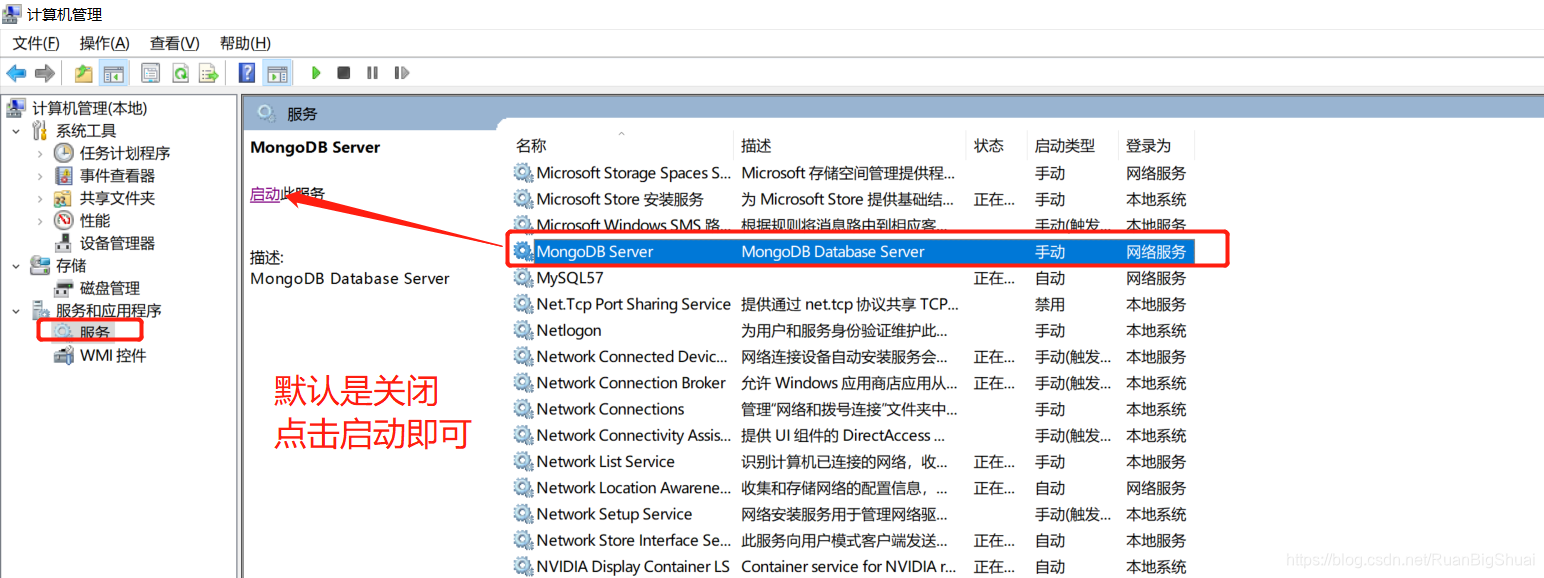
Task: Toggle Show/Hide Console Tree toolbar icon
Action: click(114, 73)
